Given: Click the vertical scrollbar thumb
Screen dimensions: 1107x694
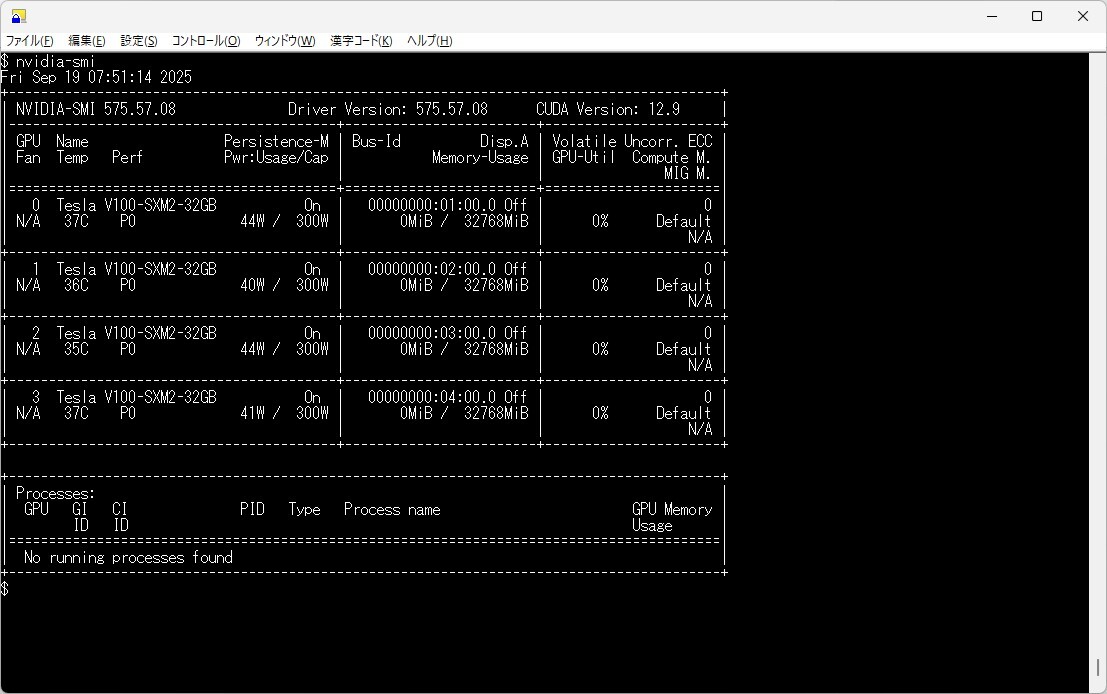Looking at the screenshot, I should click(1098, 667).
